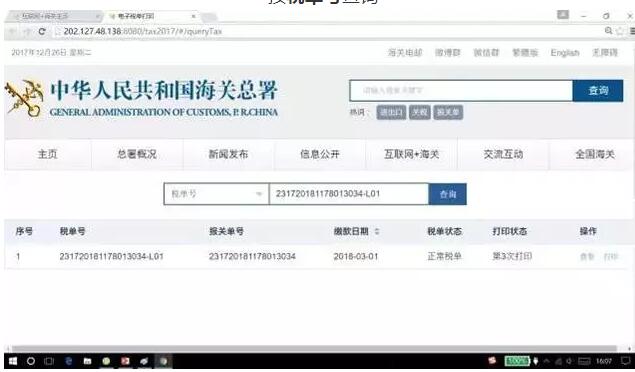Open the Windows Start menu

point(13,361)
